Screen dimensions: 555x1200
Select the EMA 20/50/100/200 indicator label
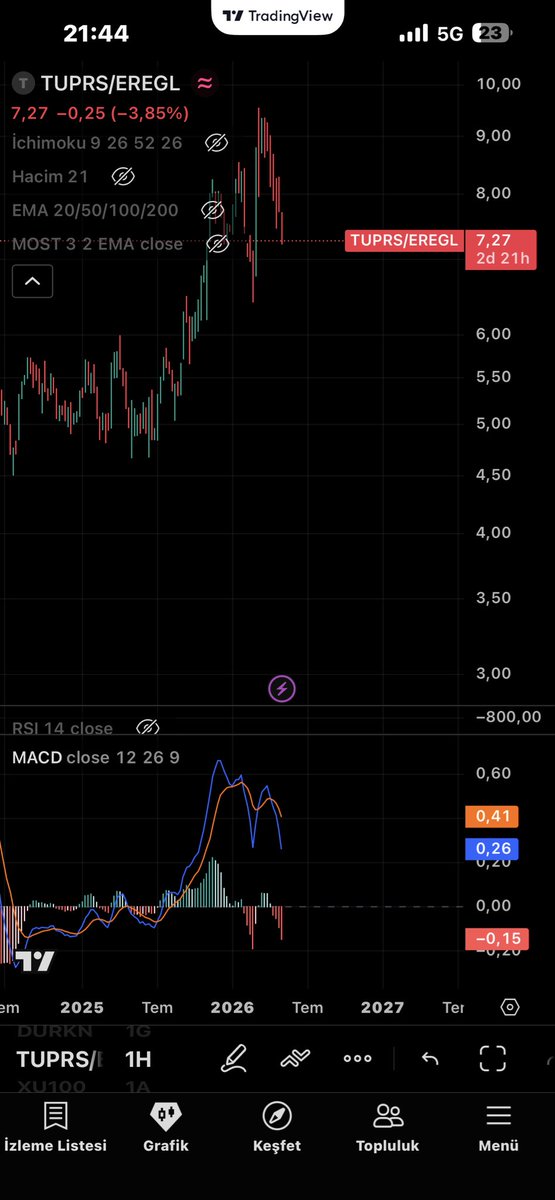pyautogui.click(x=96, y=210)
